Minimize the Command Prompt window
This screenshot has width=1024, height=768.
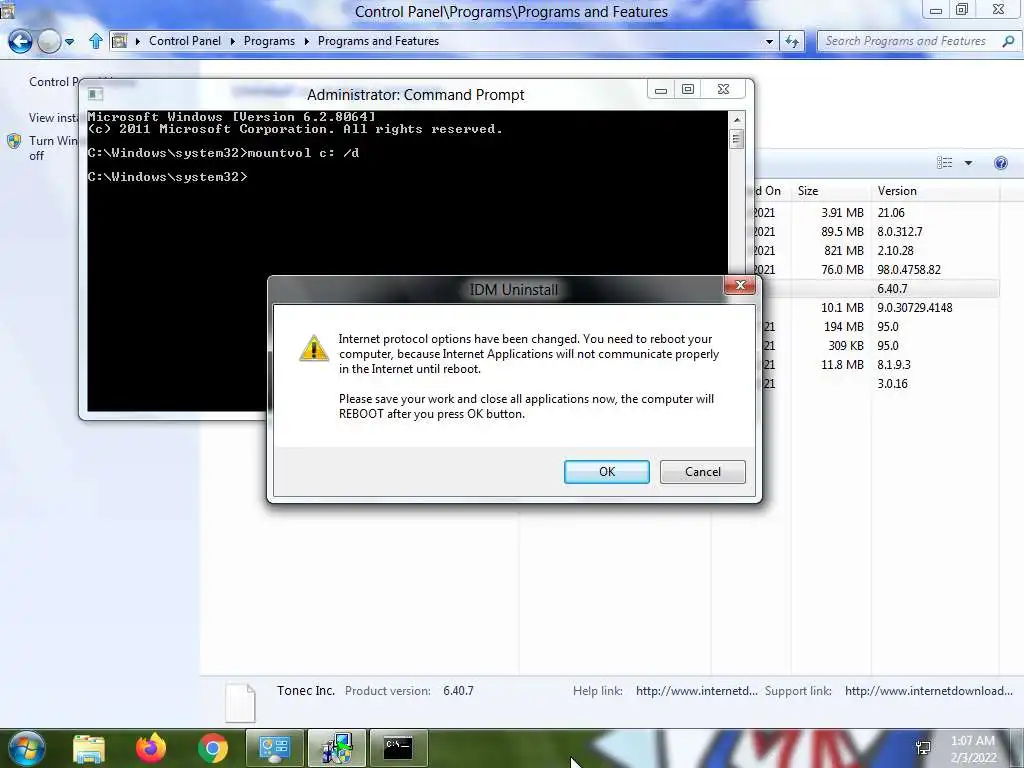coord(661,89)
